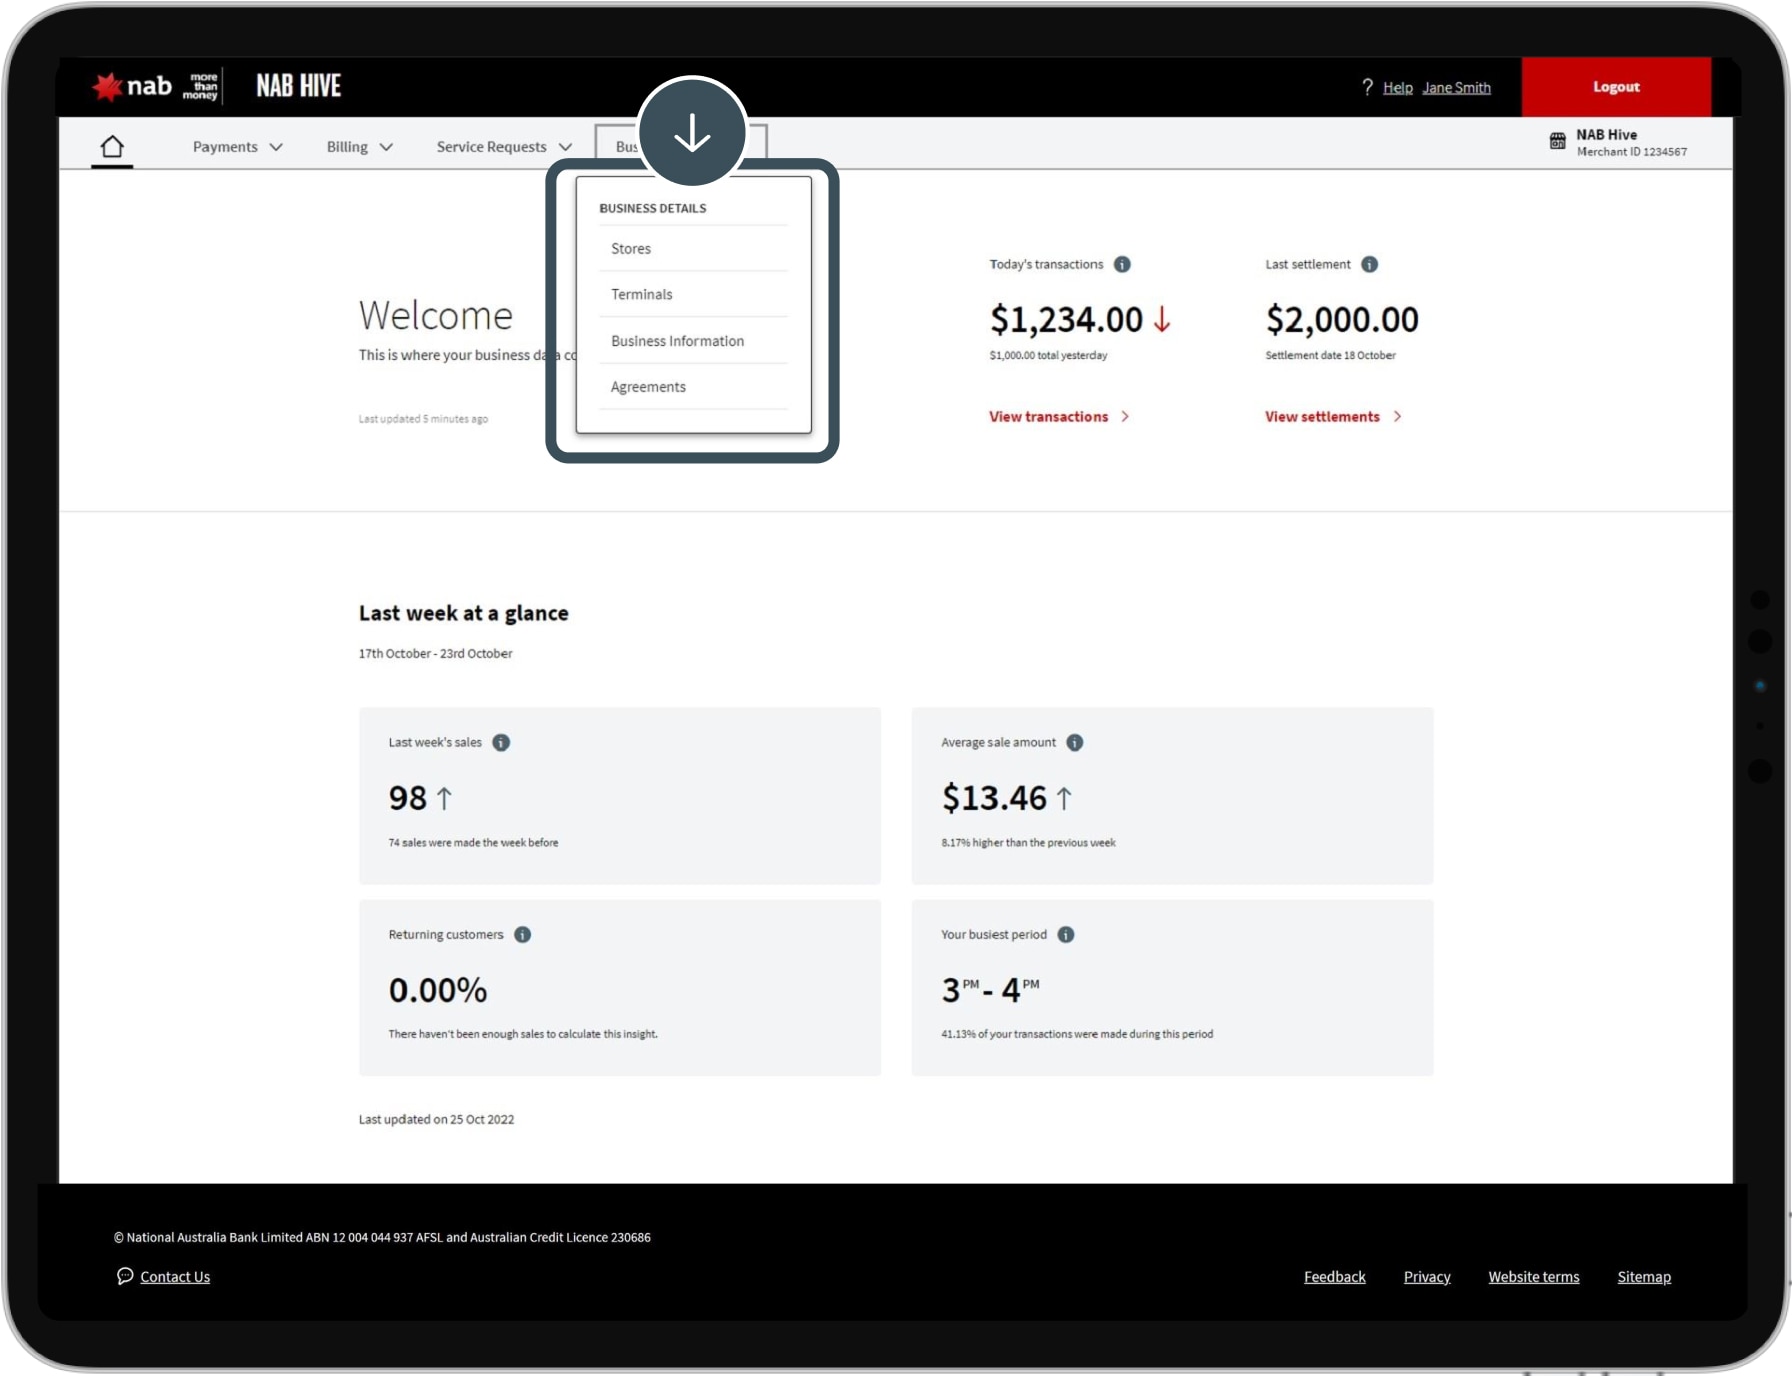The width and height of the screenshot is (1792, 1376).
Task: Expand the Billing dropdown menu
Action: [x=359, y=147]
